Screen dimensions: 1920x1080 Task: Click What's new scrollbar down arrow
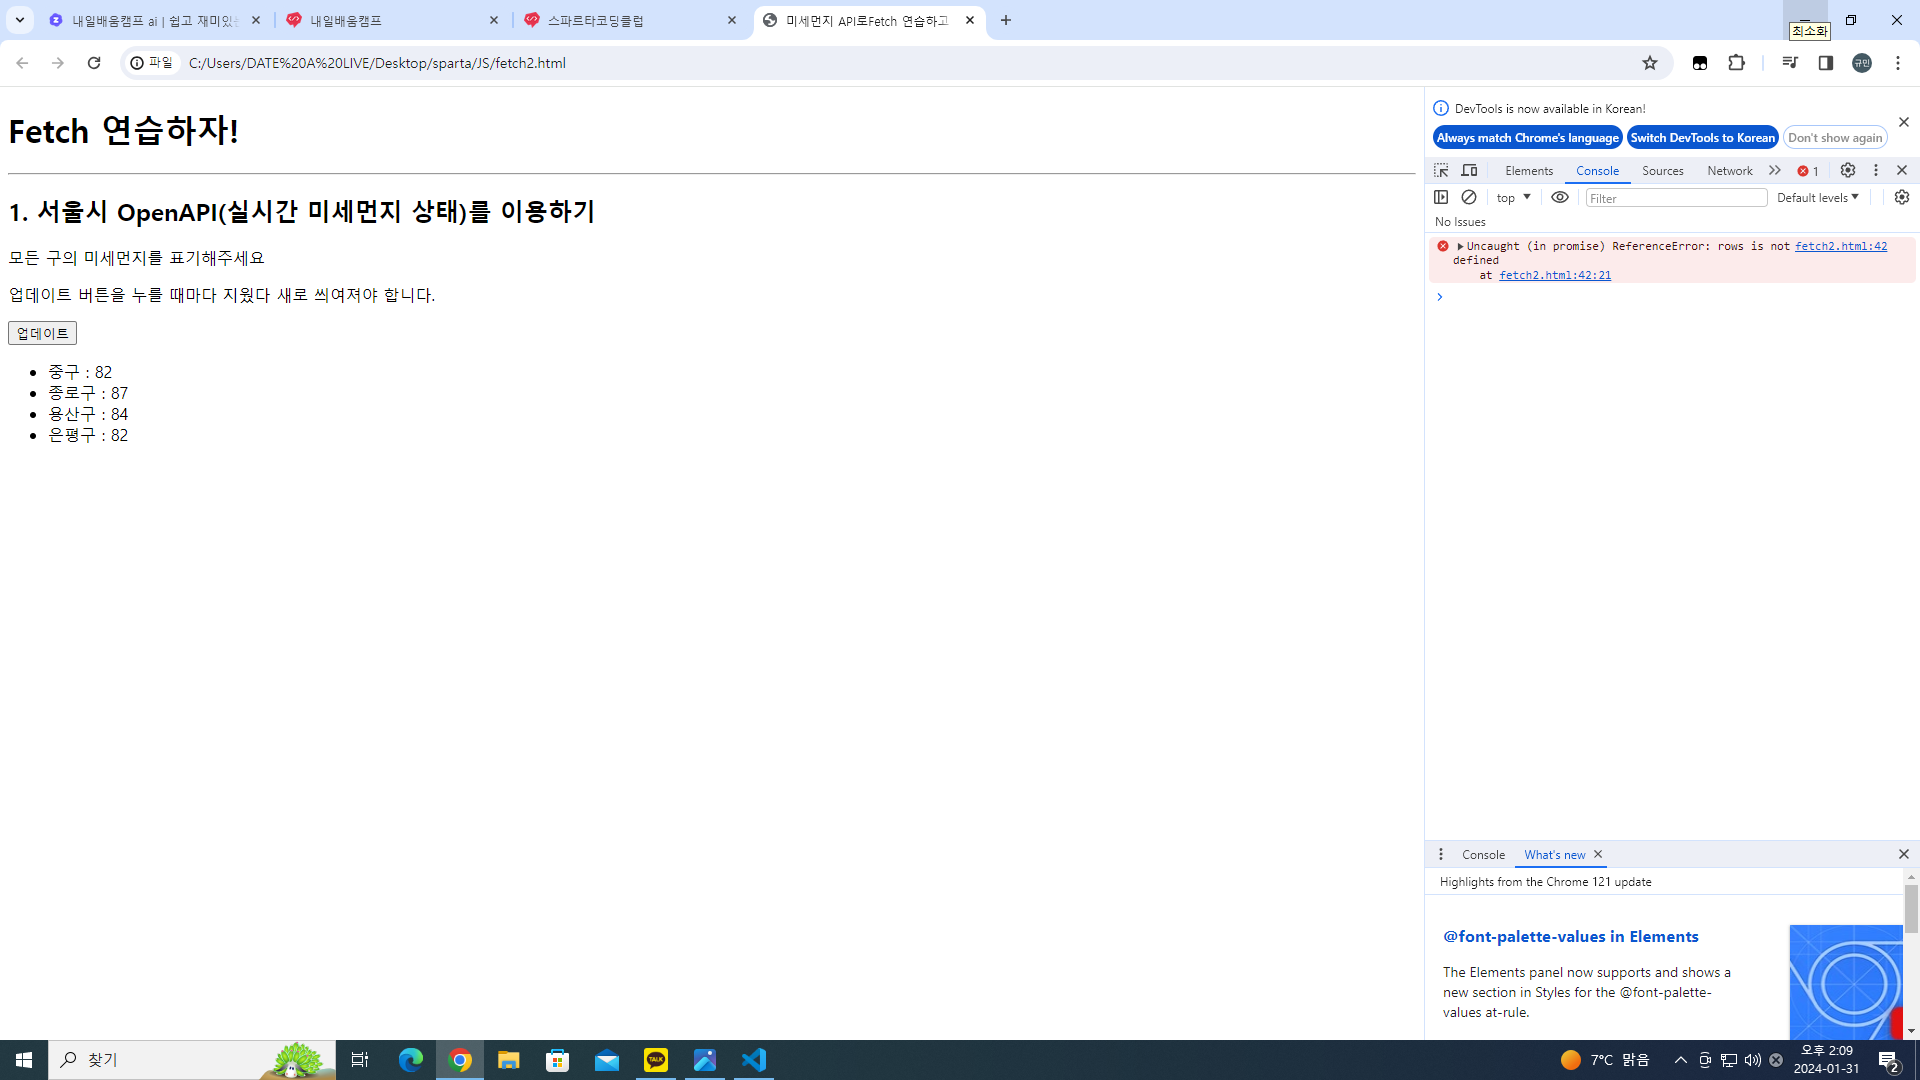tap(1911, 1031)
